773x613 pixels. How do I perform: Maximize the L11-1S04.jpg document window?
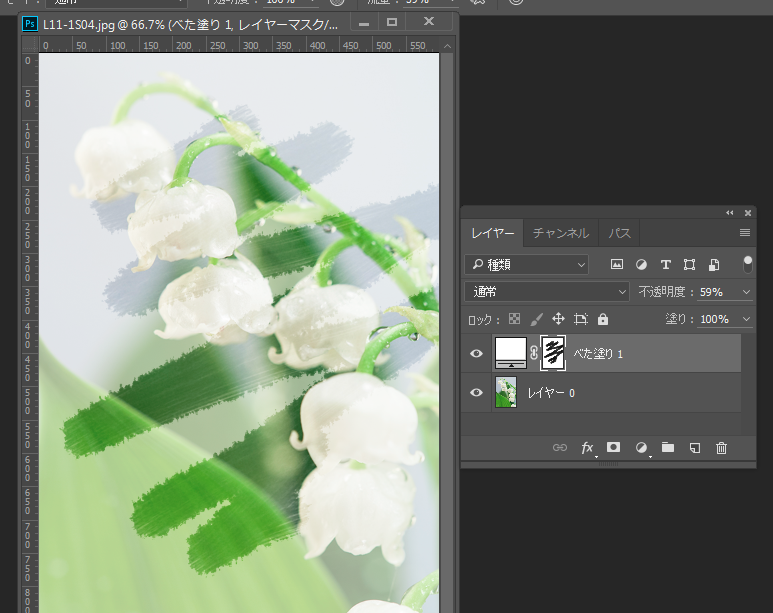[392, 22]
